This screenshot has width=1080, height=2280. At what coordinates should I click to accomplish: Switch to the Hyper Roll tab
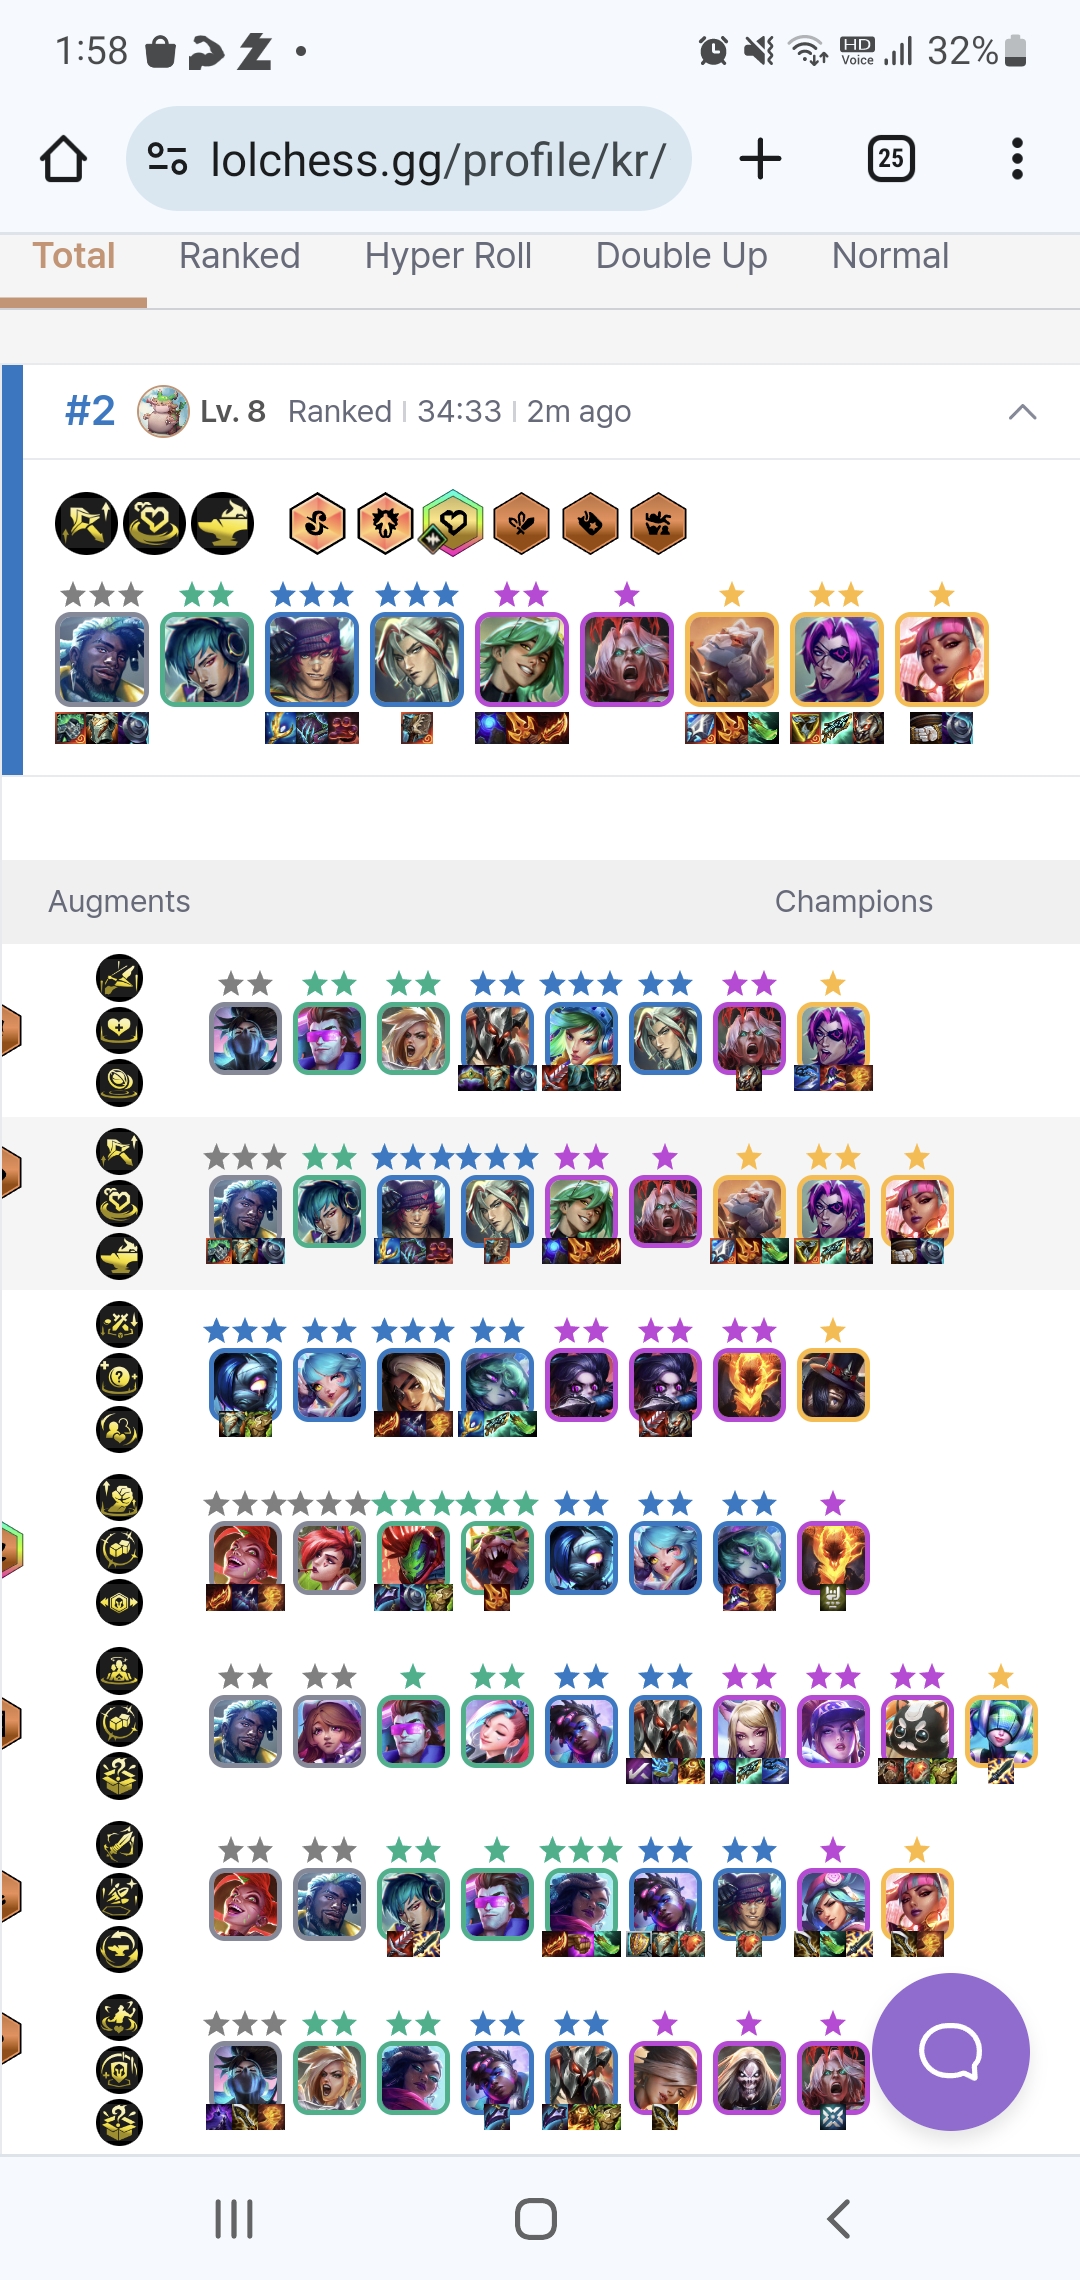click(448, 256)
